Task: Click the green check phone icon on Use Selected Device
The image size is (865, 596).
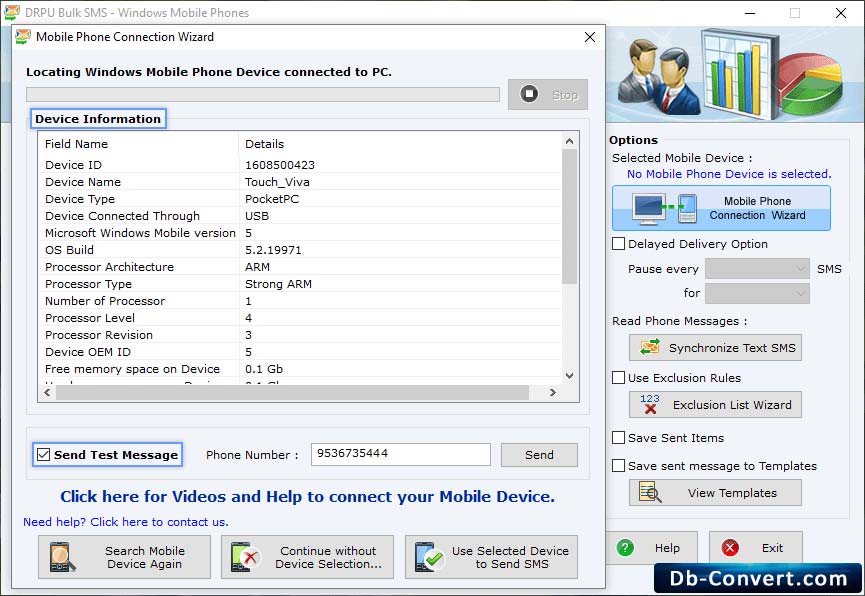Action: point(429,557)
